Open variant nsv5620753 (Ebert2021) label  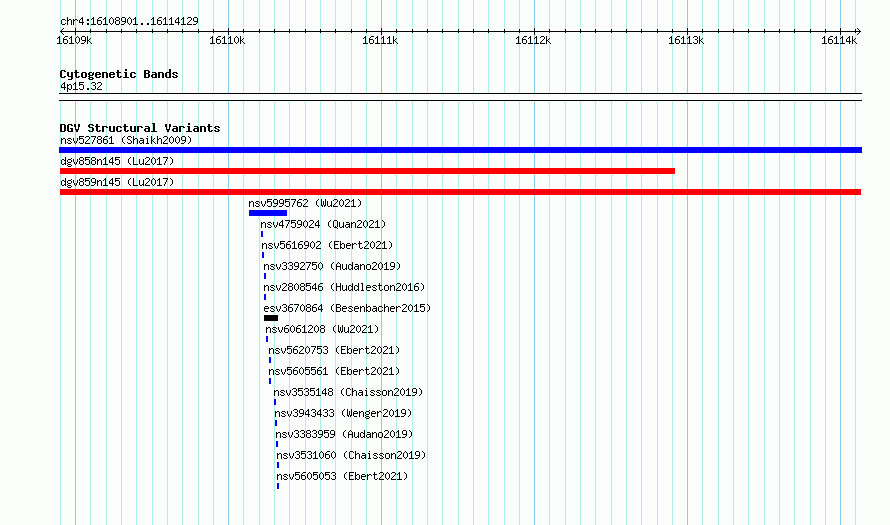[x=334, y=350]
